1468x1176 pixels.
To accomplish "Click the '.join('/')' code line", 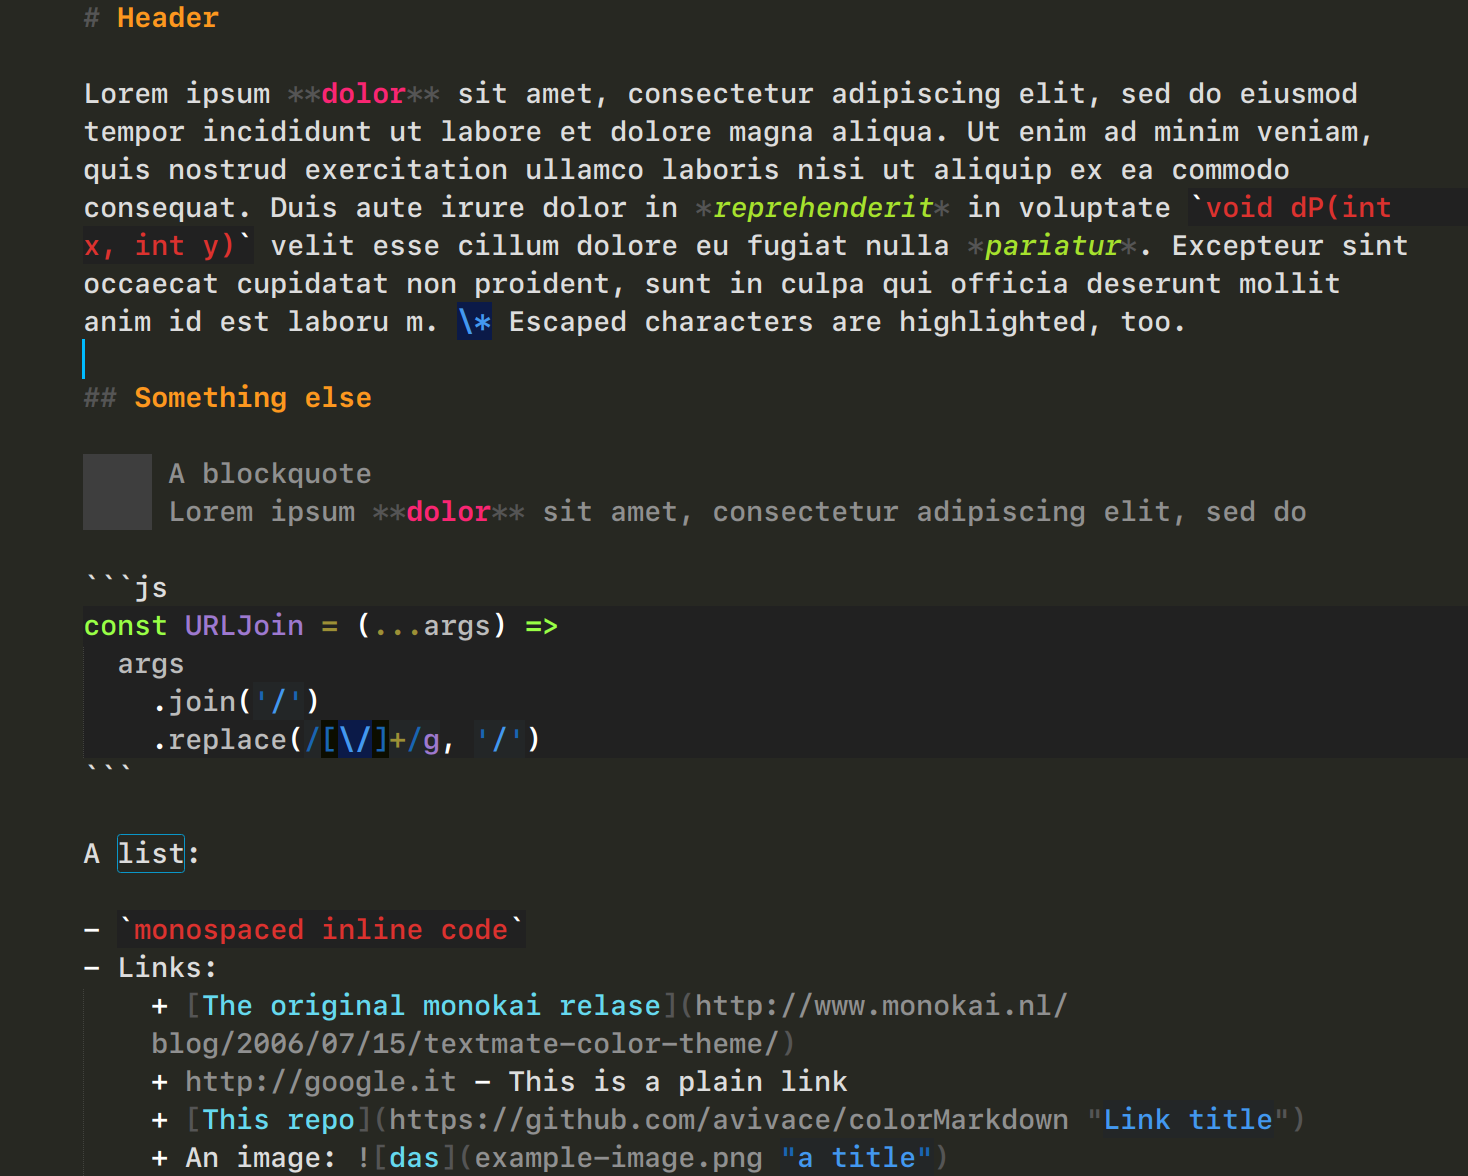I will coord(236,702).
